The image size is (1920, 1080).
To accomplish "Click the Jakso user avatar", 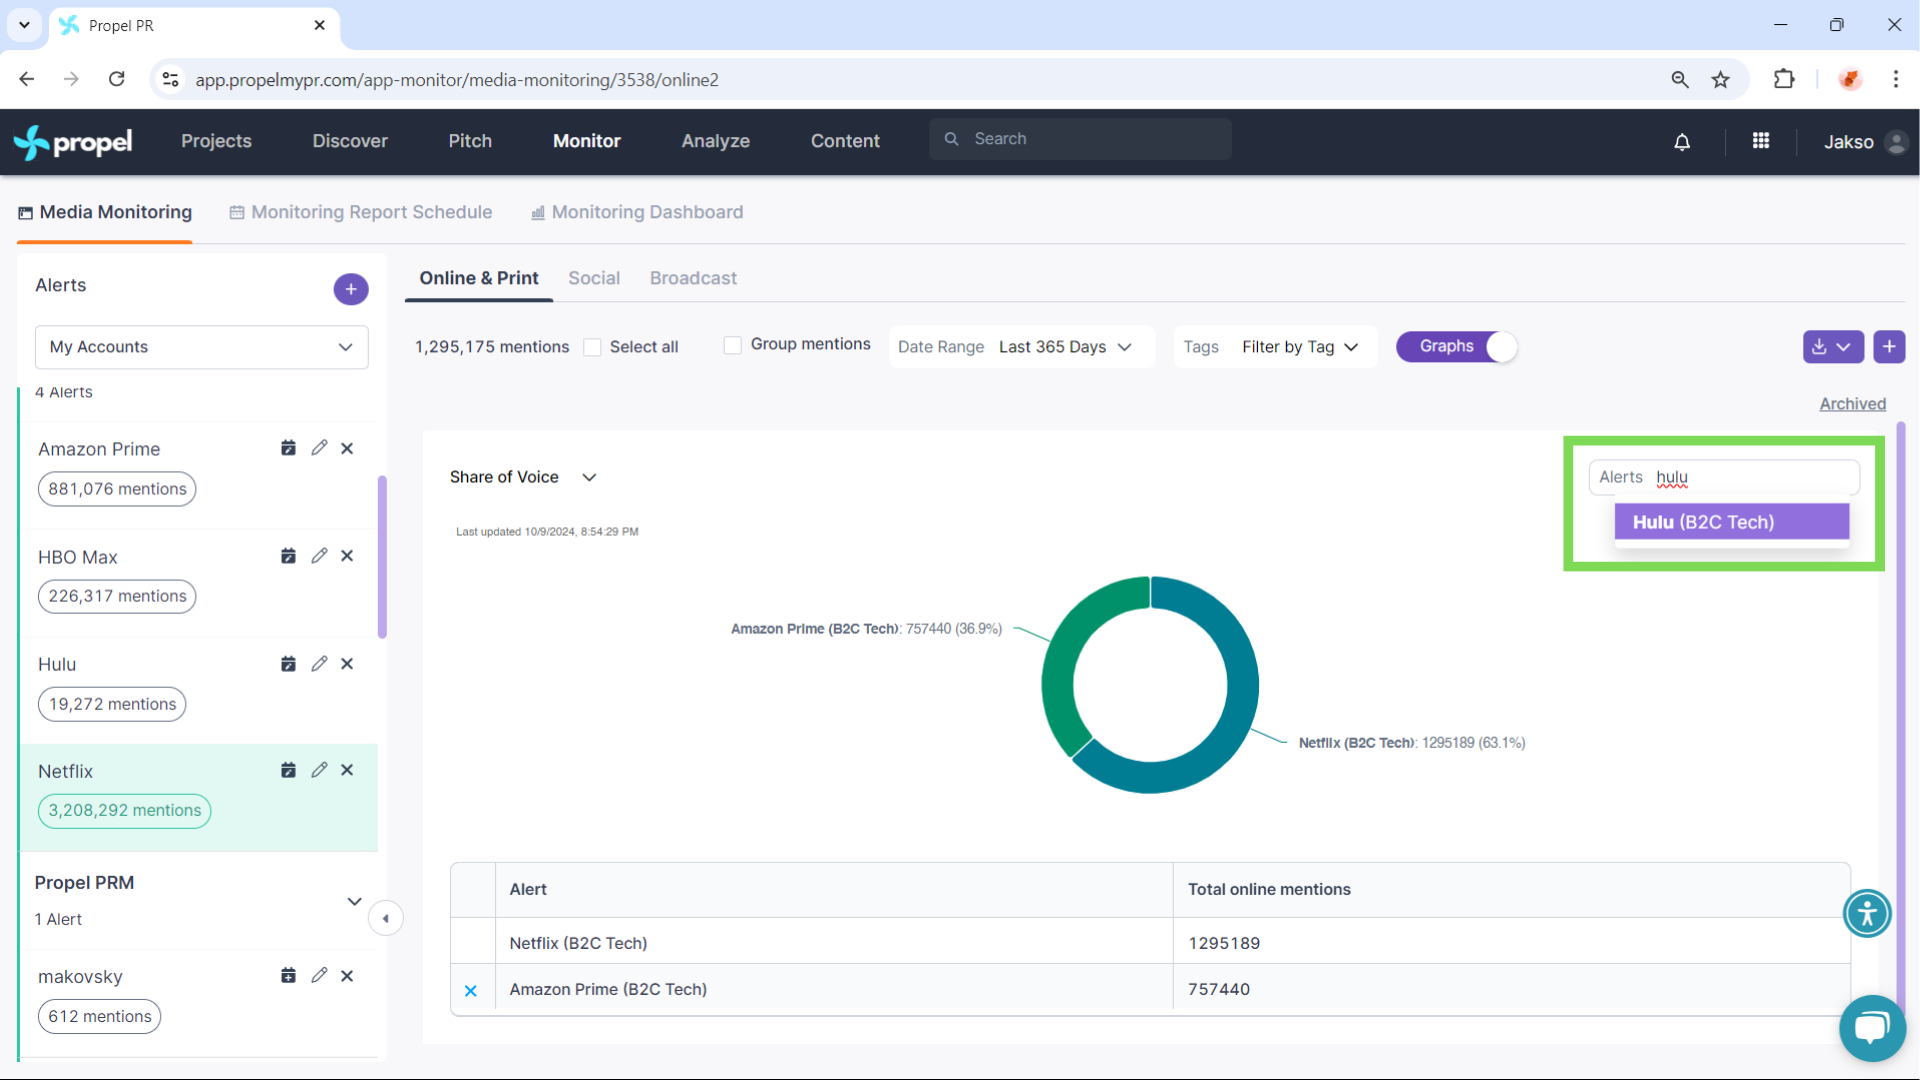I will (x=1895, y=142).
